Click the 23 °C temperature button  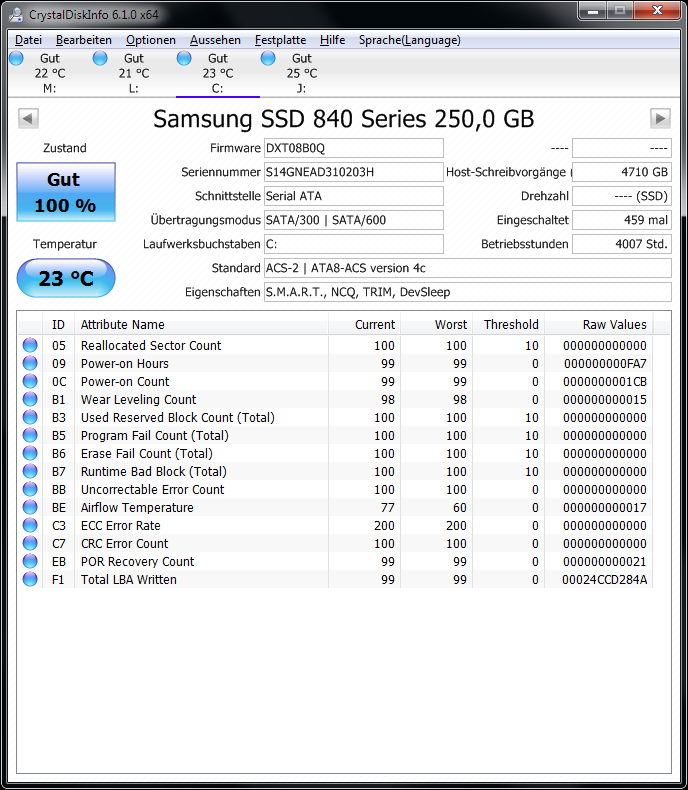click(66, 278)
